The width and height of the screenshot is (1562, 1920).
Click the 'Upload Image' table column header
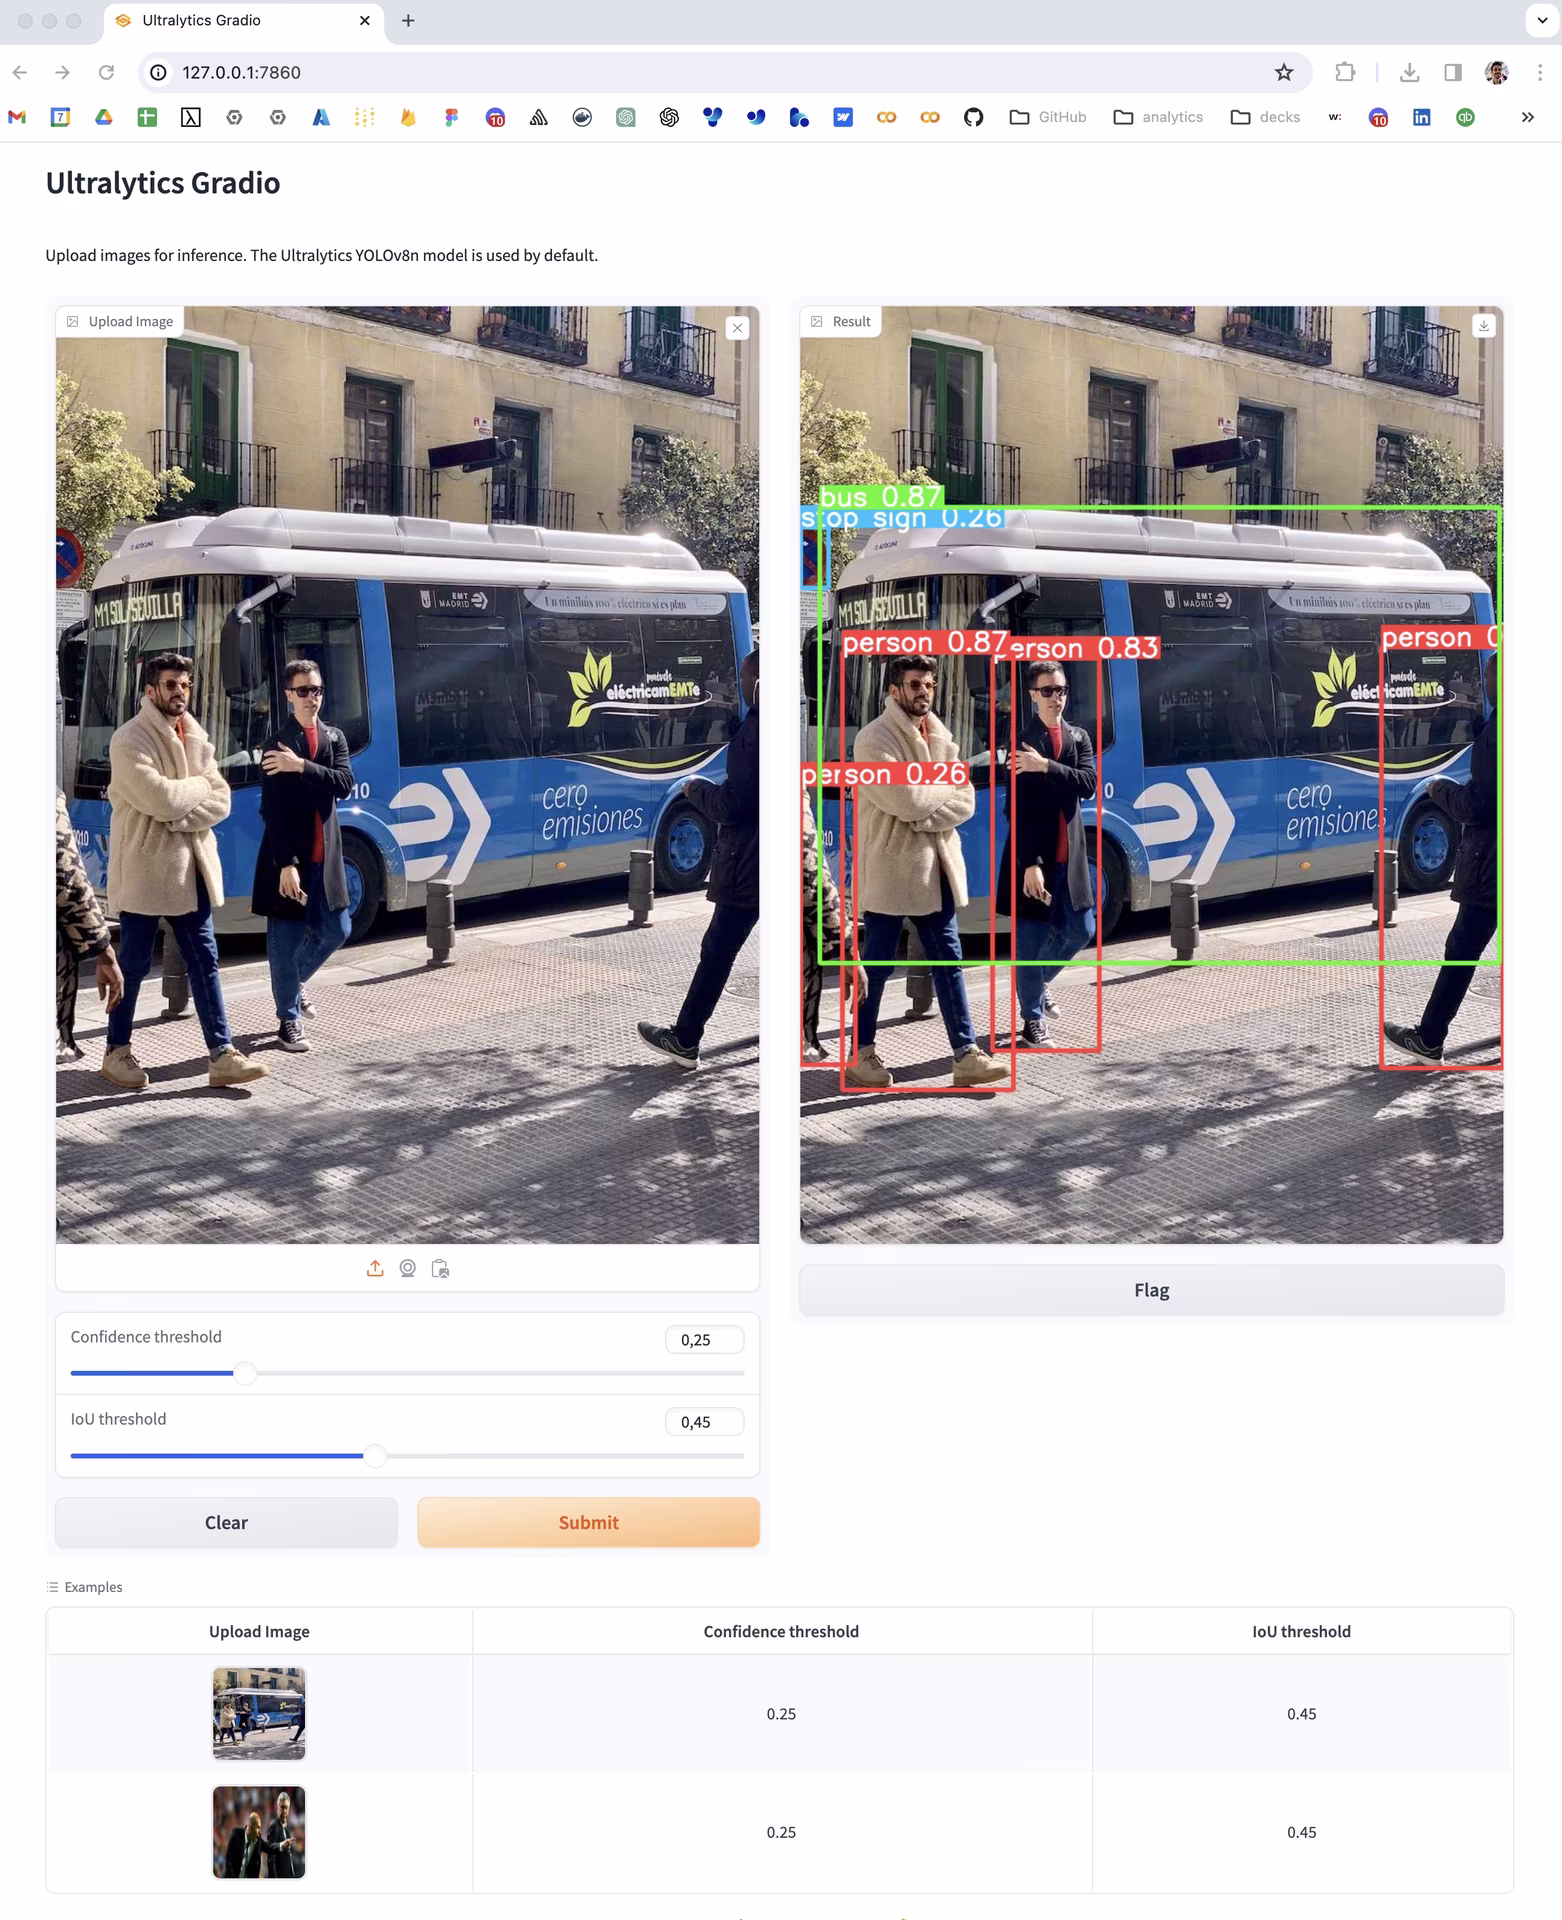tap(259, 1631)
